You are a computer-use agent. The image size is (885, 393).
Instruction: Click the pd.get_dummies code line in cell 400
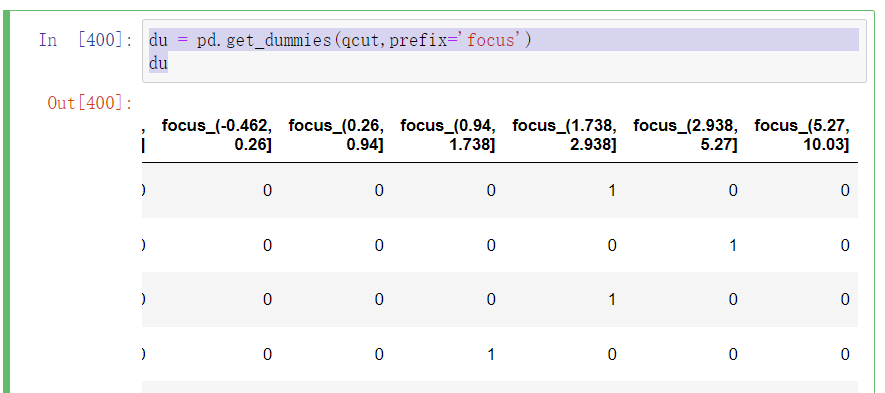[340, 41]
